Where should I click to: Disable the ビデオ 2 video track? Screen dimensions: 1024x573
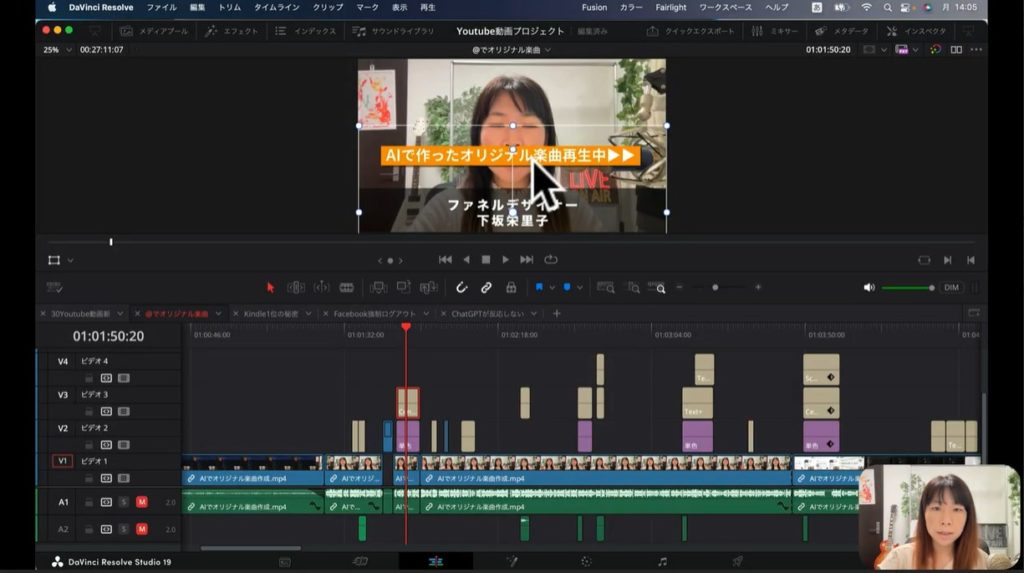124,445
